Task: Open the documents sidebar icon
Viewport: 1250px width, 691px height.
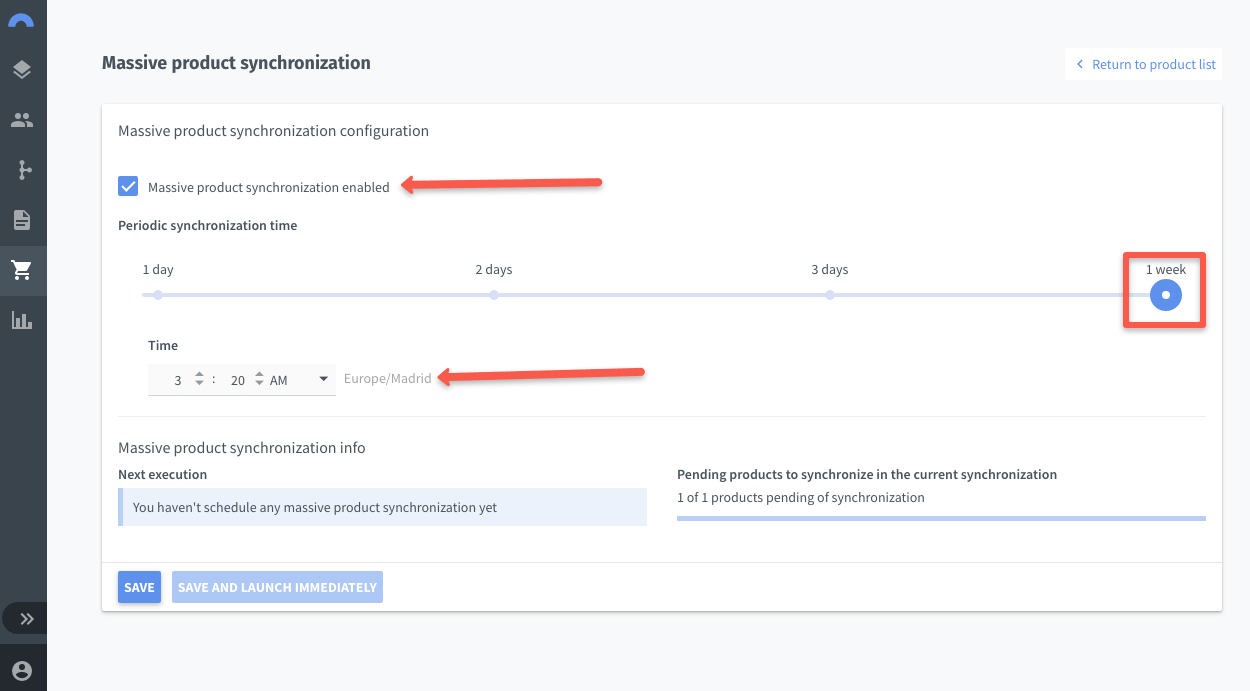Action: 22,220
